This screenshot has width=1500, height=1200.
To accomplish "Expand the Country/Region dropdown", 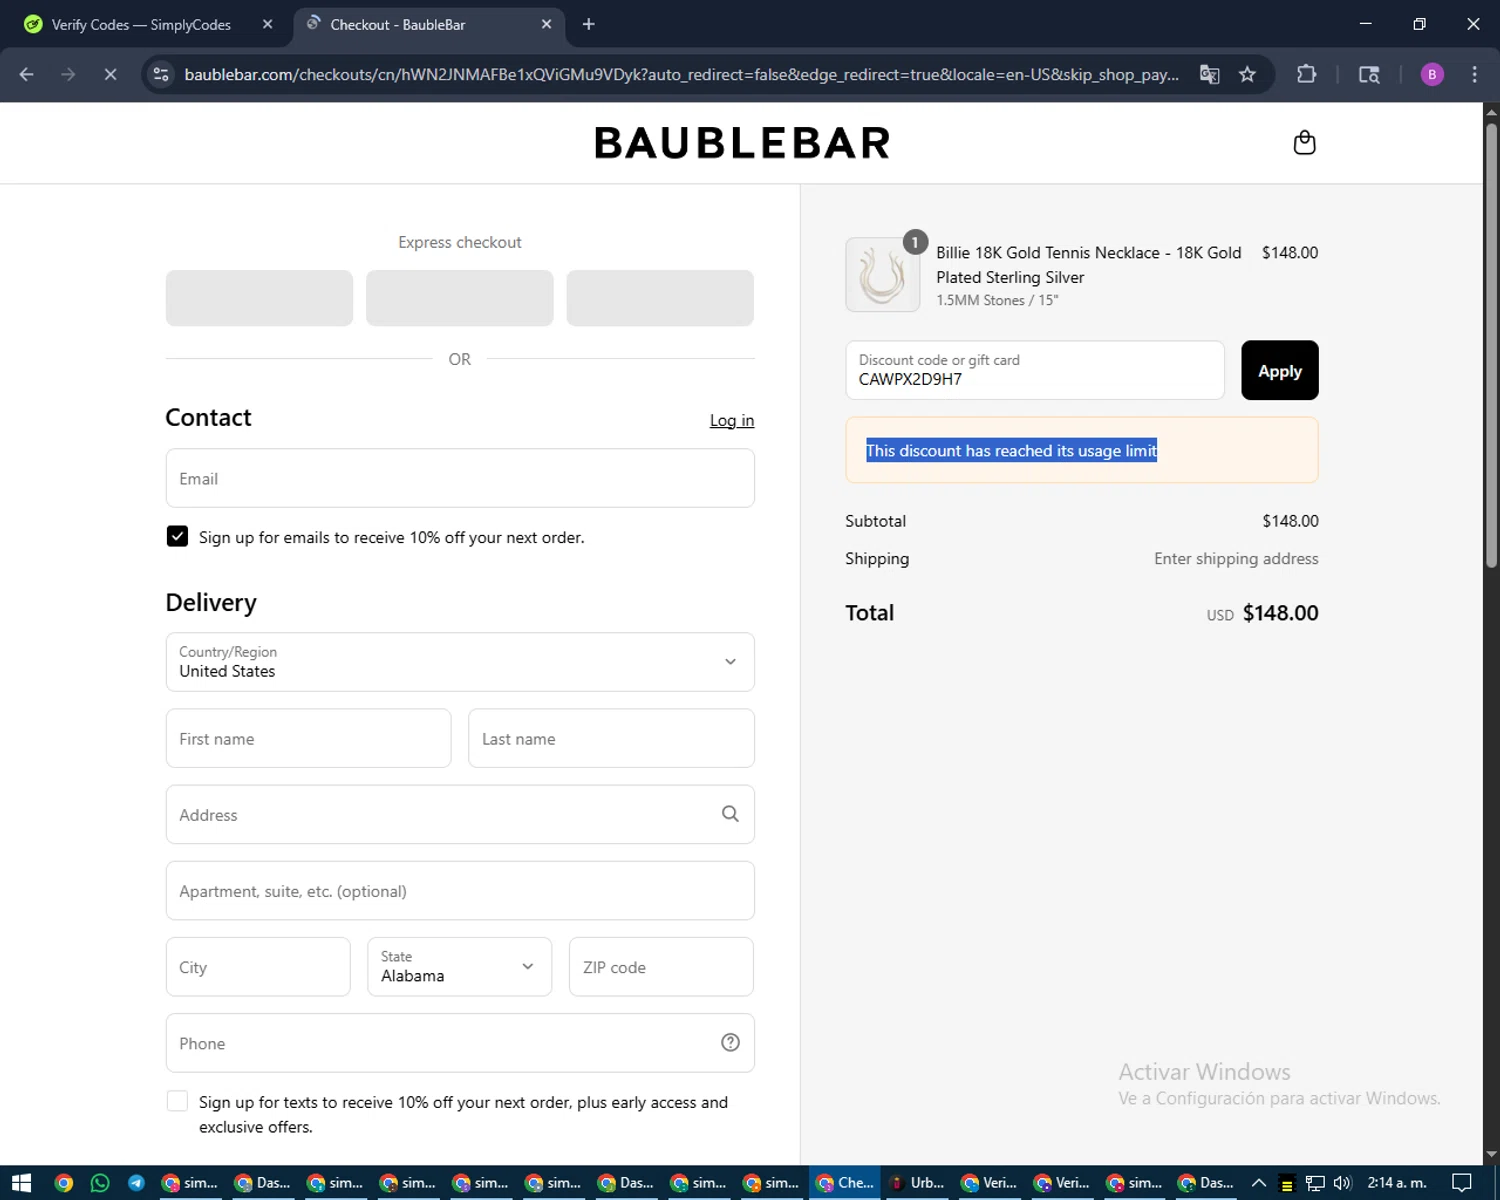I will pyautogui.click(x=460, y=662).
